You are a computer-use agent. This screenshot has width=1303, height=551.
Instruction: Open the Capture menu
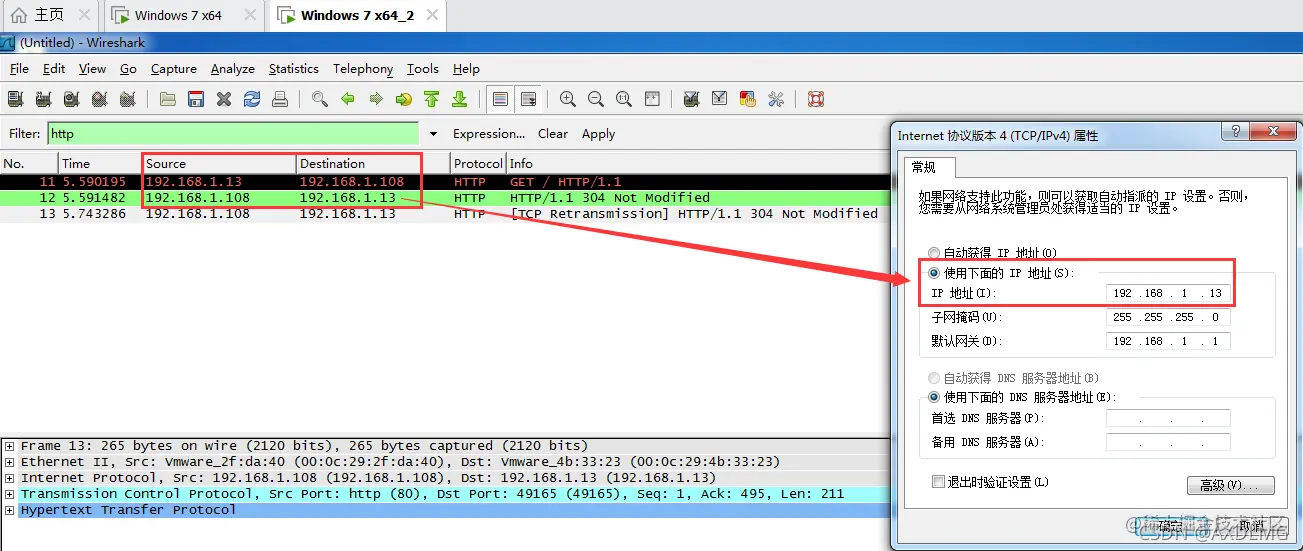tap(173, 69)
